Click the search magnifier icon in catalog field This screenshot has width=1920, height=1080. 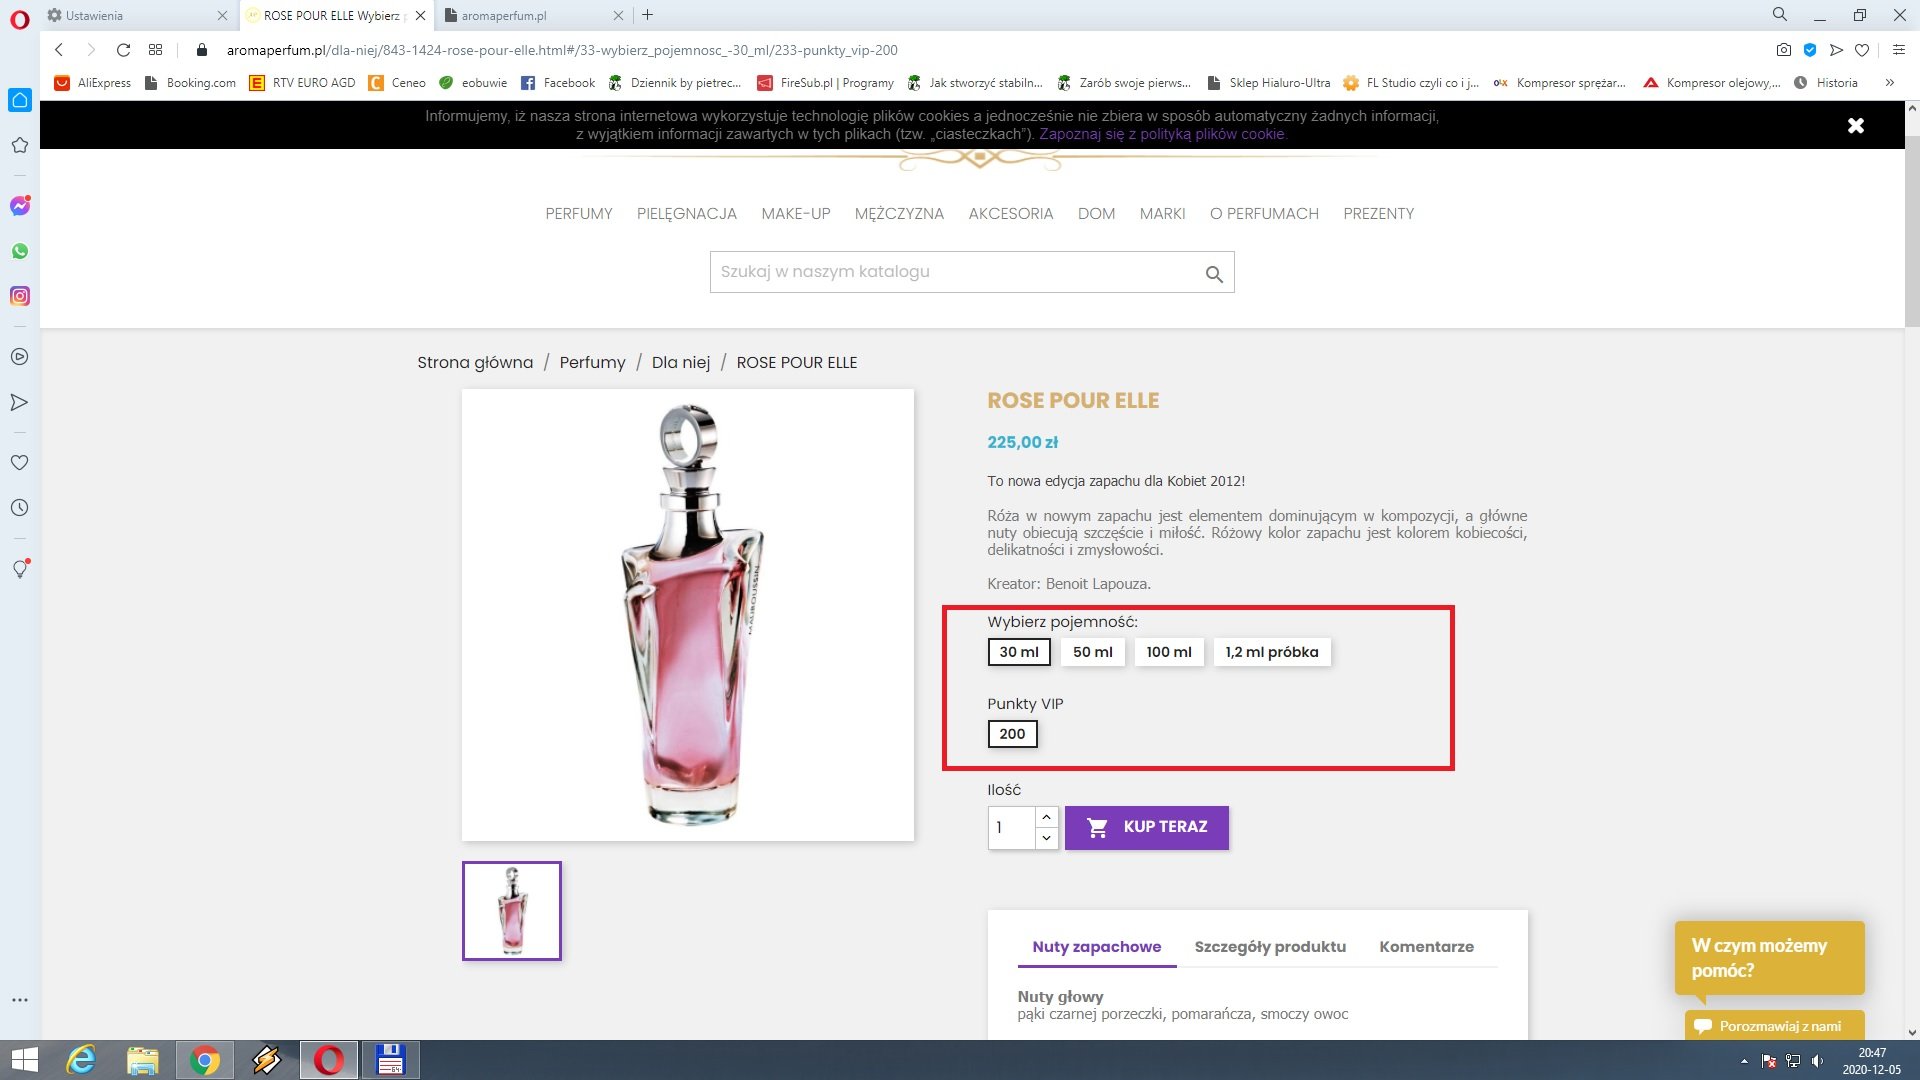(x=1214, y=273)
